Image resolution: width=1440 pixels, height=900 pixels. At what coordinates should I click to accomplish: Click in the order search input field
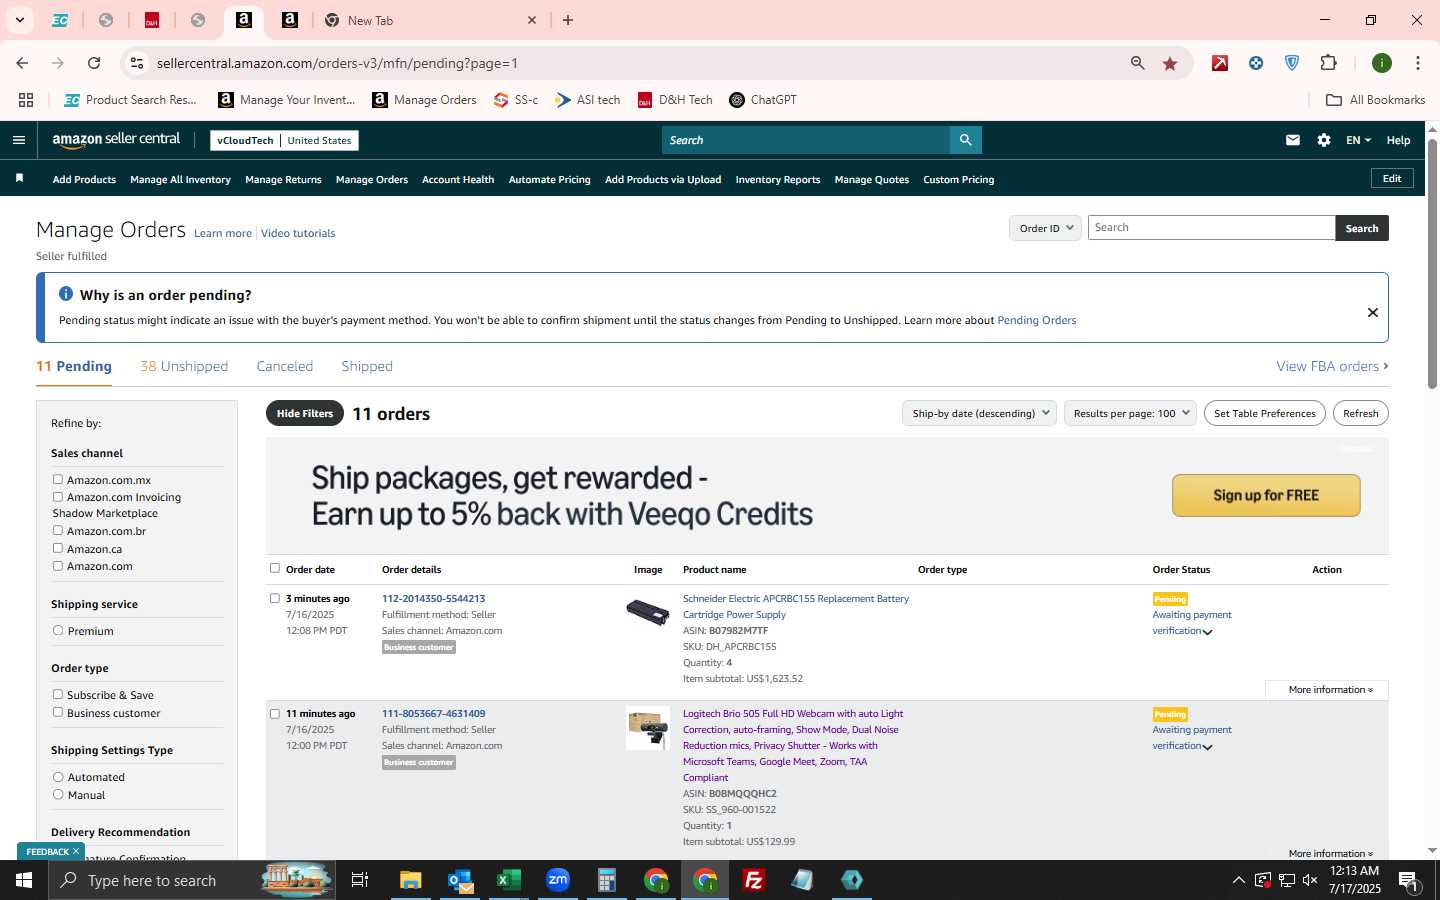1211,228
